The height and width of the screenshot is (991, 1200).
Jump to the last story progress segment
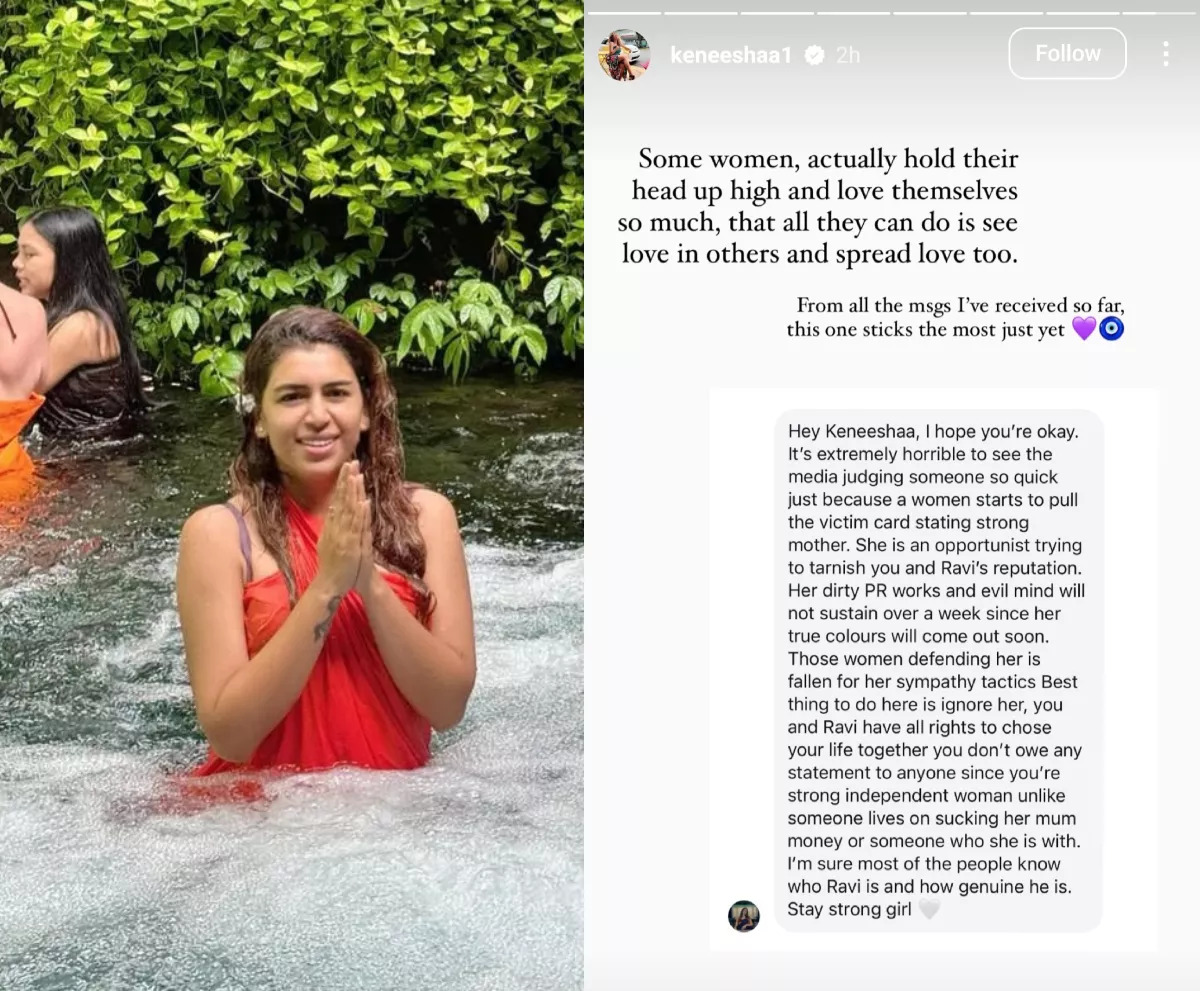[x=1160, y=11]
